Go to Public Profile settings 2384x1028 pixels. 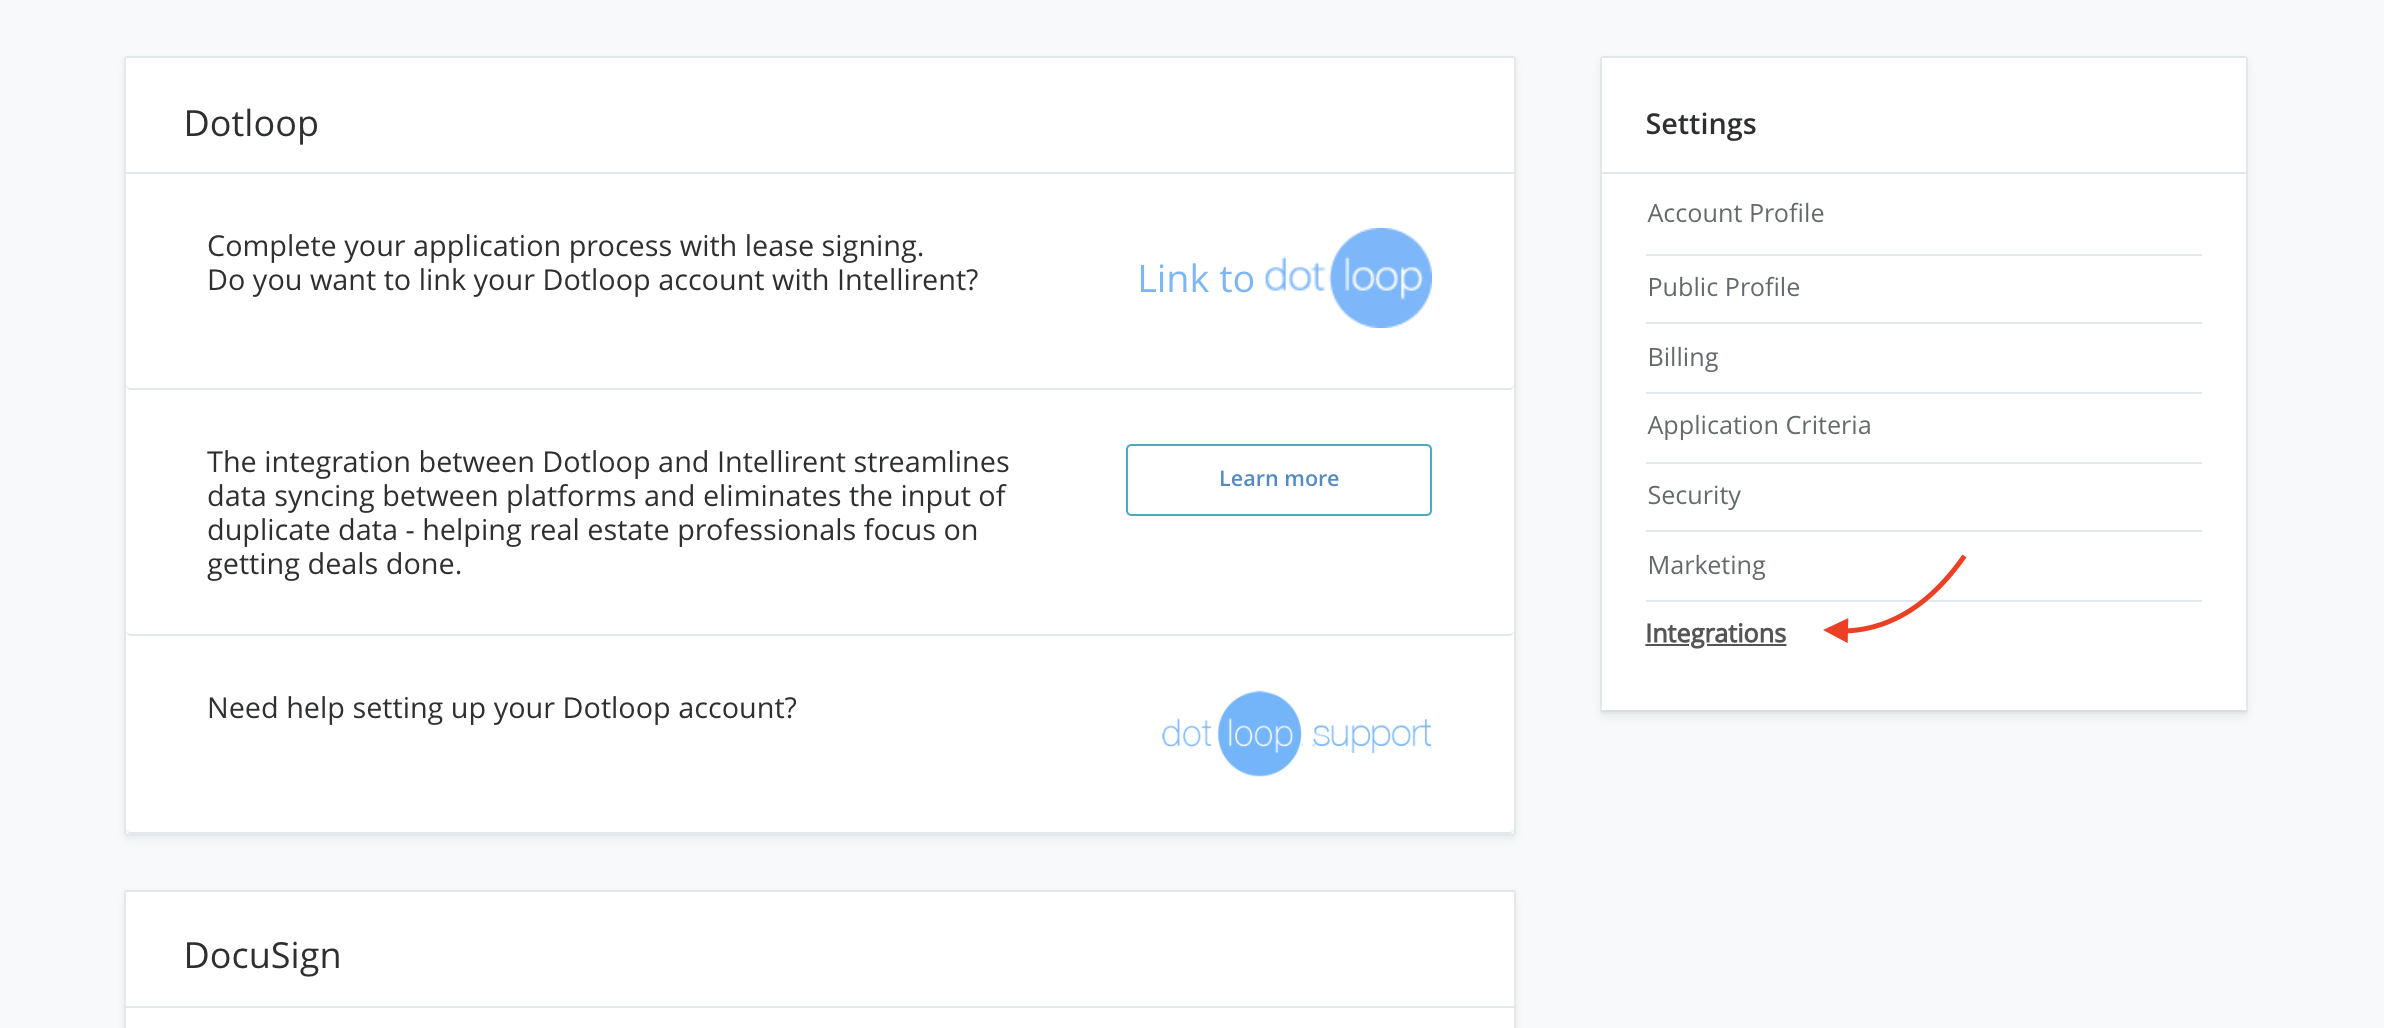coord(1723,287)
